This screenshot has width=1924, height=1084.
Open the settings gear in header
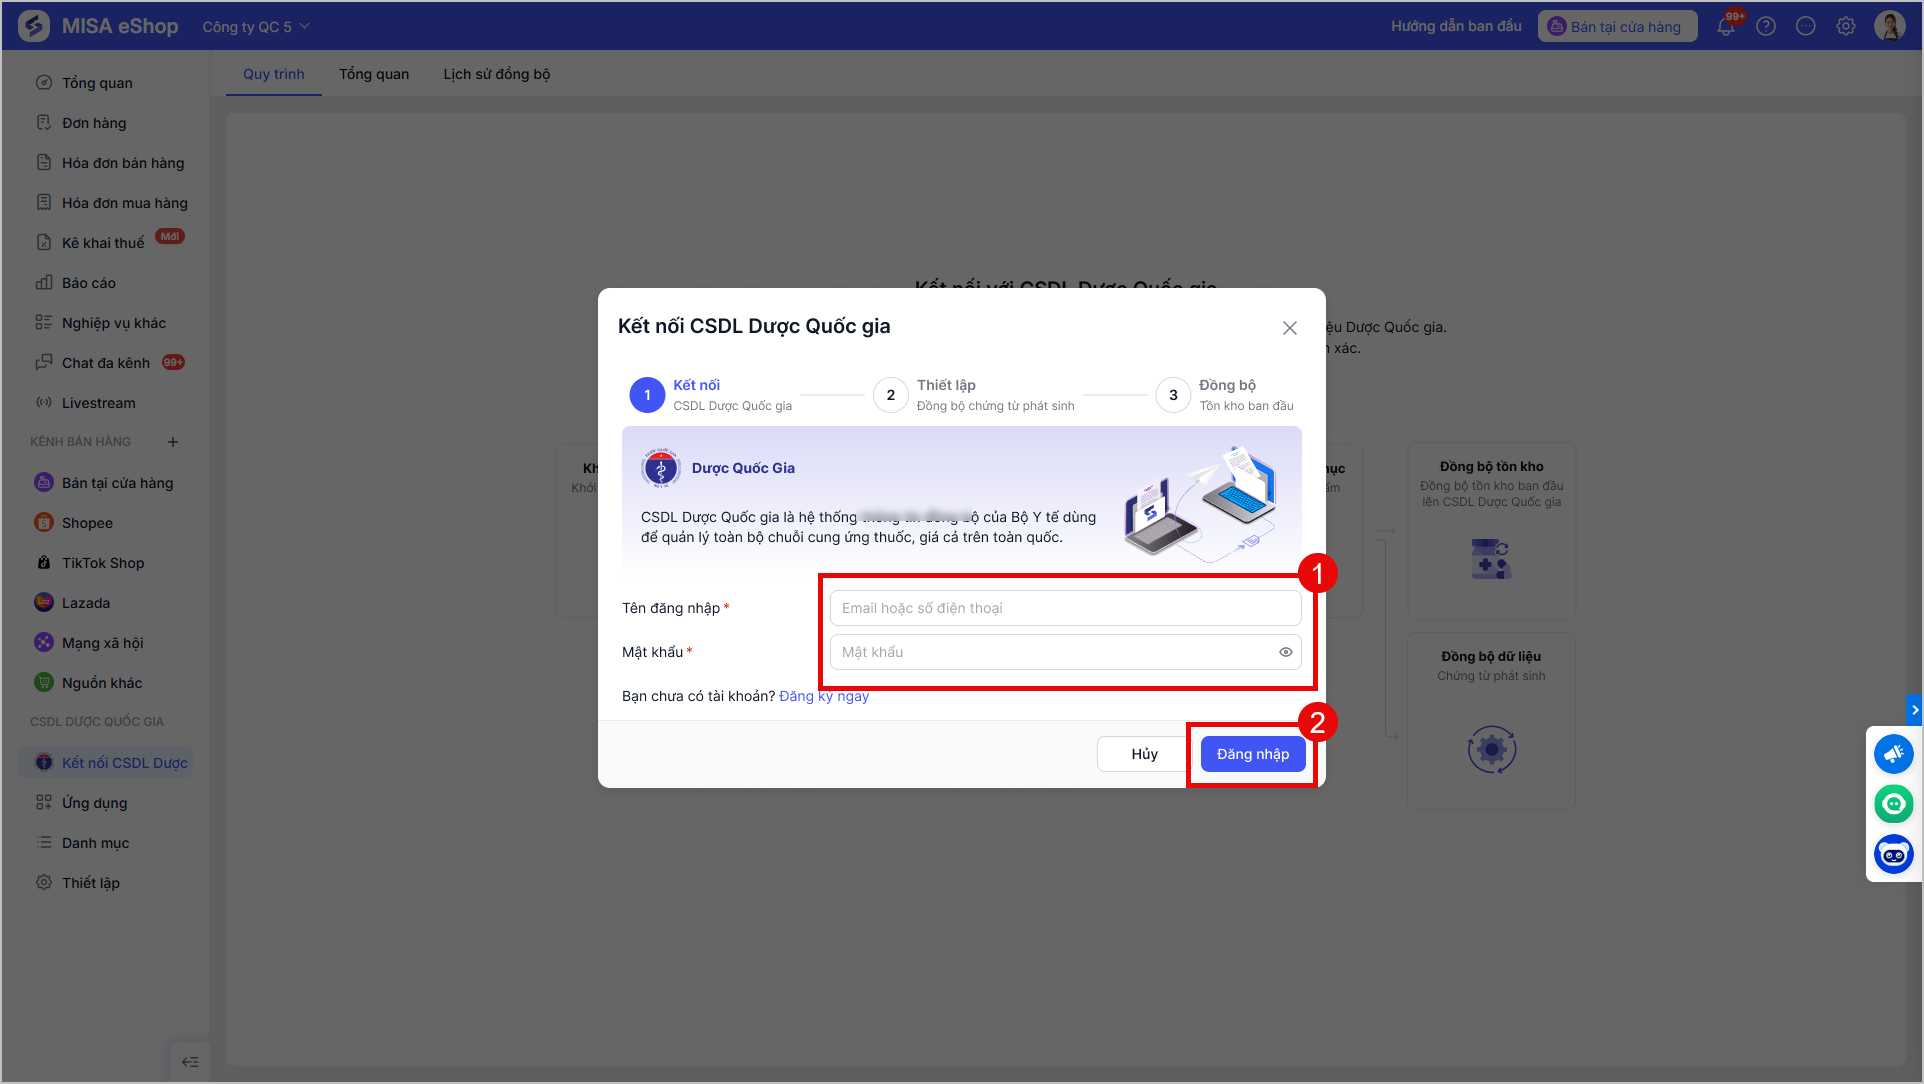point(1846,27)
